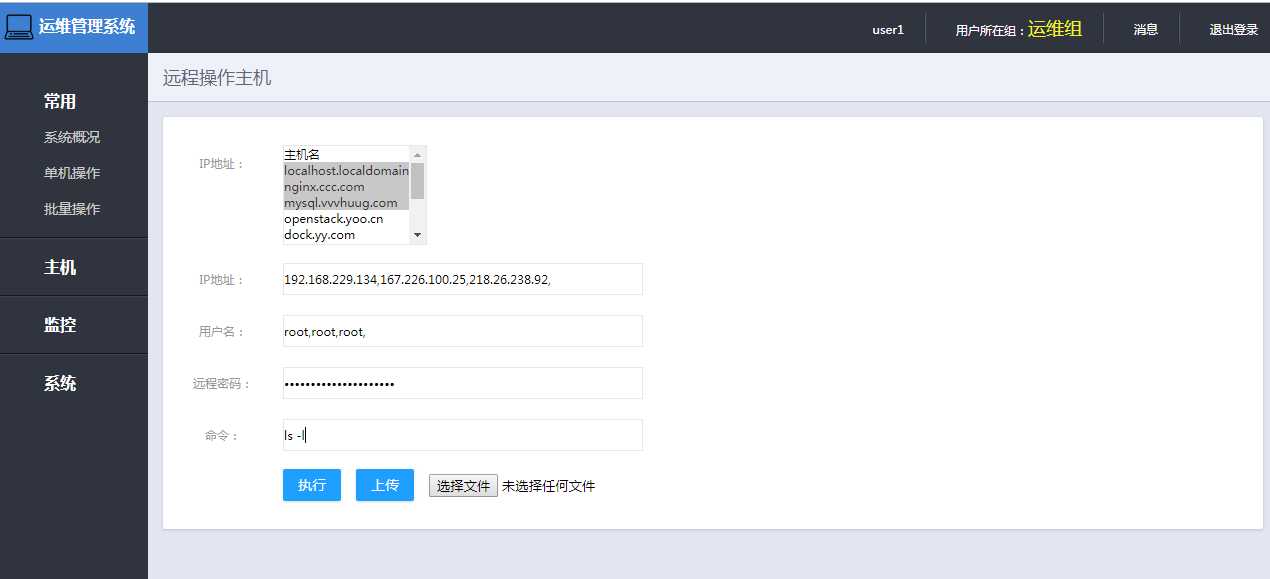Open 系统概况 in sidebar

click(x=72, y=137)
